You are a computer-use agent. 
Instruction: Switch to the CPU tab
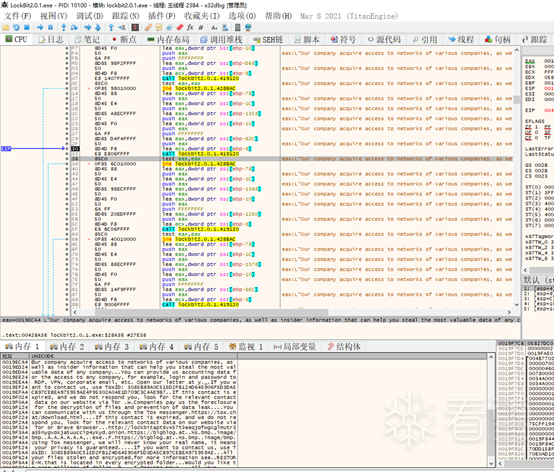(16, 39)
